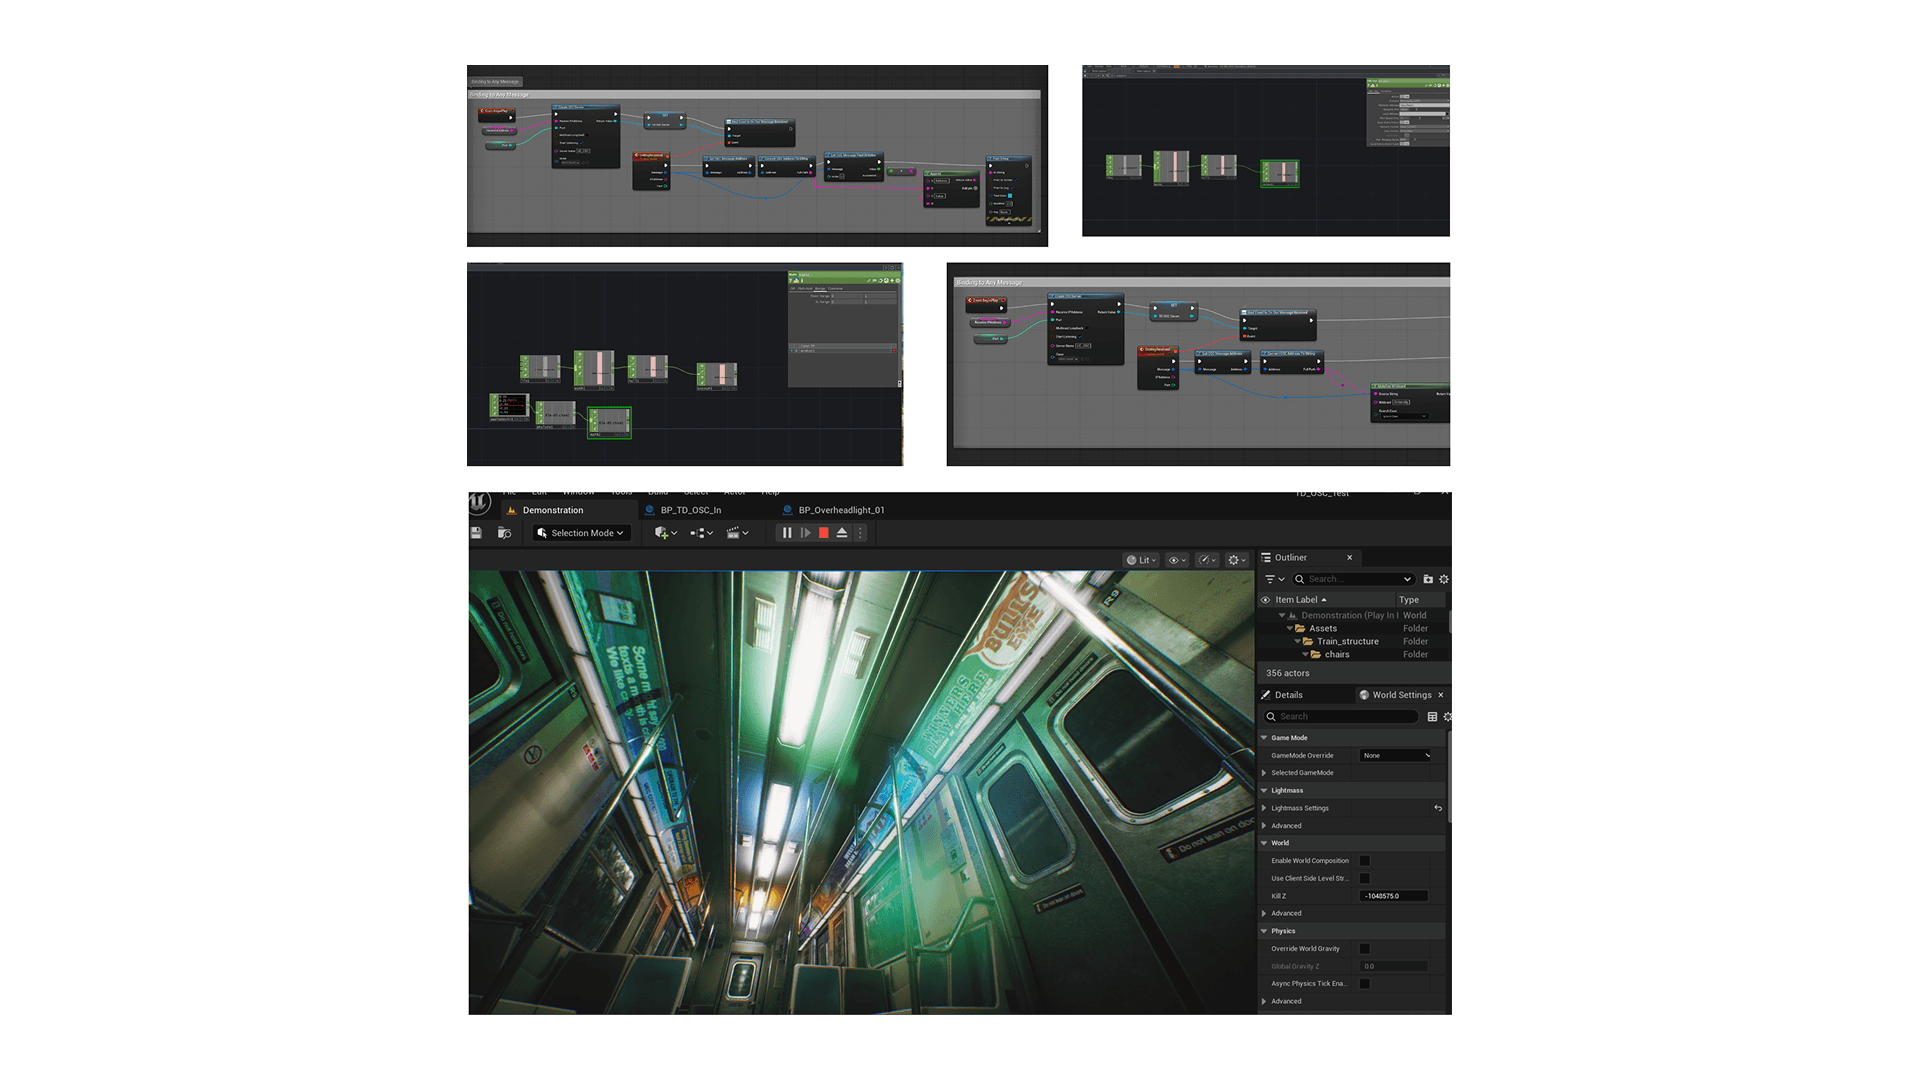Toggle Override World Gravity checkbox

coord(1364,949)
